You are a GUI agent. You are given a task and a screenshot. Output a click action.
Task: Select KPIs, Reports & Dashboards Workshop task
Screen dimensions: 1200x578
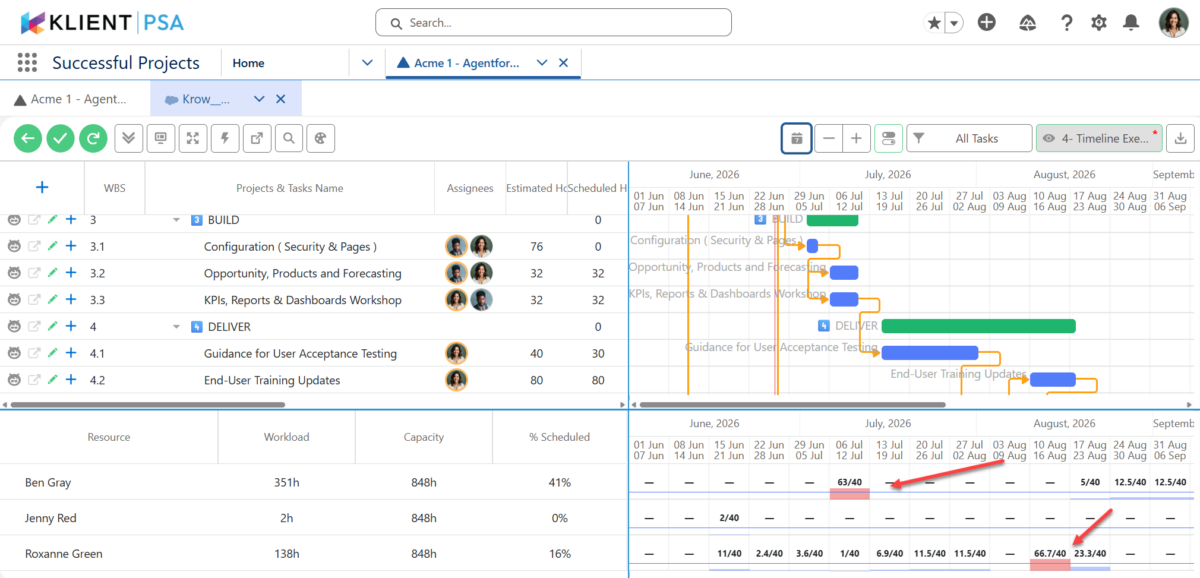[302, 300]
